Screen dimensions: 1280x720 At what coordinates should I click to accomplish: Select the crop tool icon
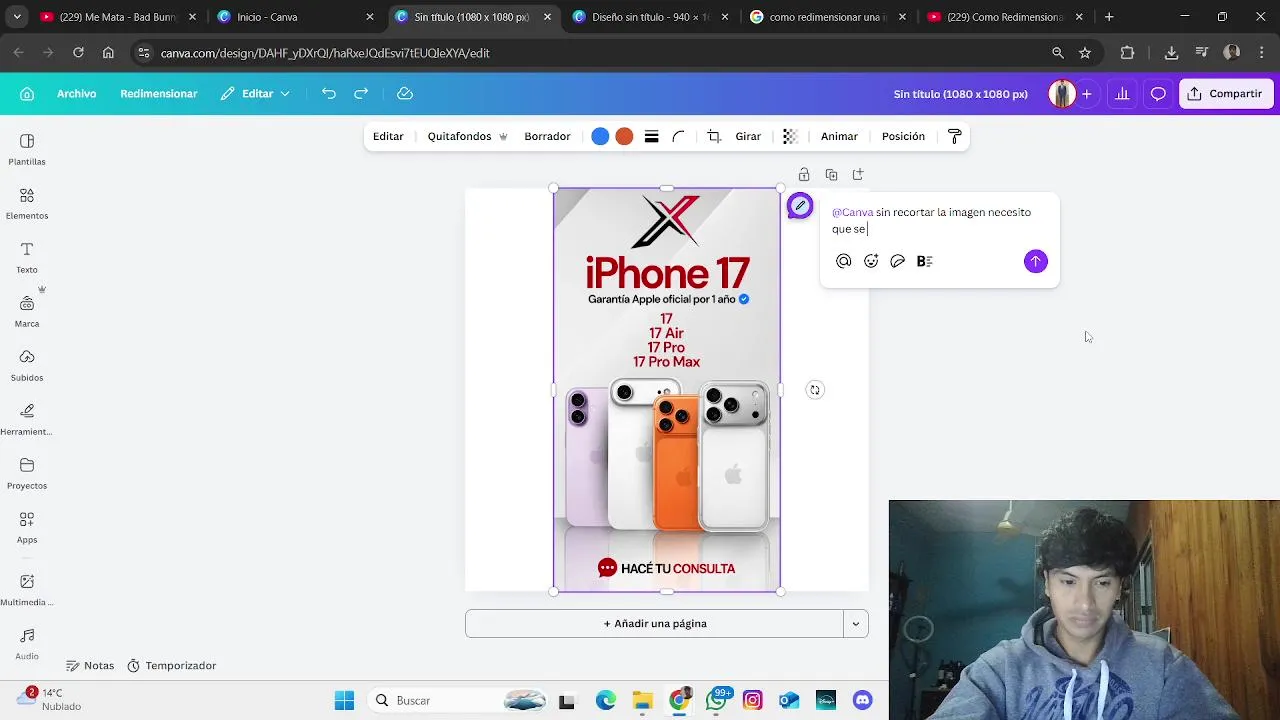pos(714,136)
